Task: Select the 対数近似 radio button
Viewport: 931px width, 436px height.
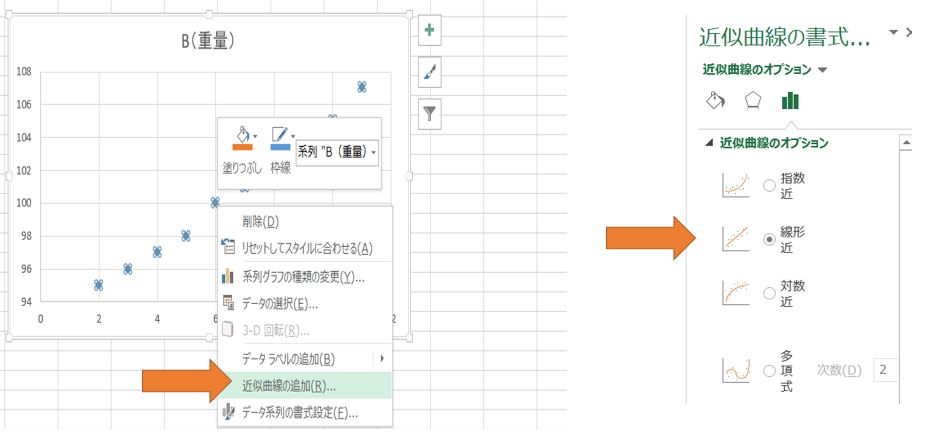Action: point(770,293)
